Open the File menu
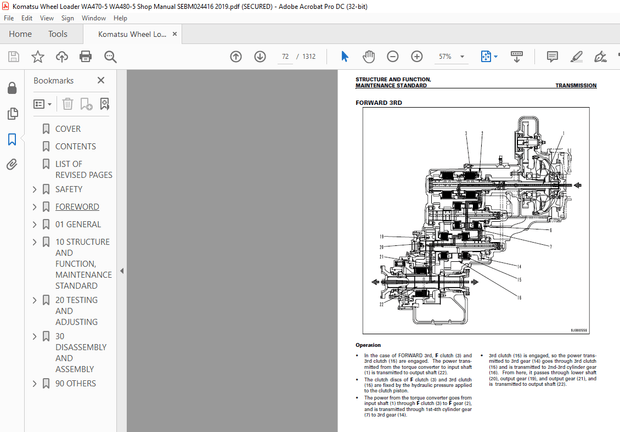The image size is (620, 432). (9, 18)
